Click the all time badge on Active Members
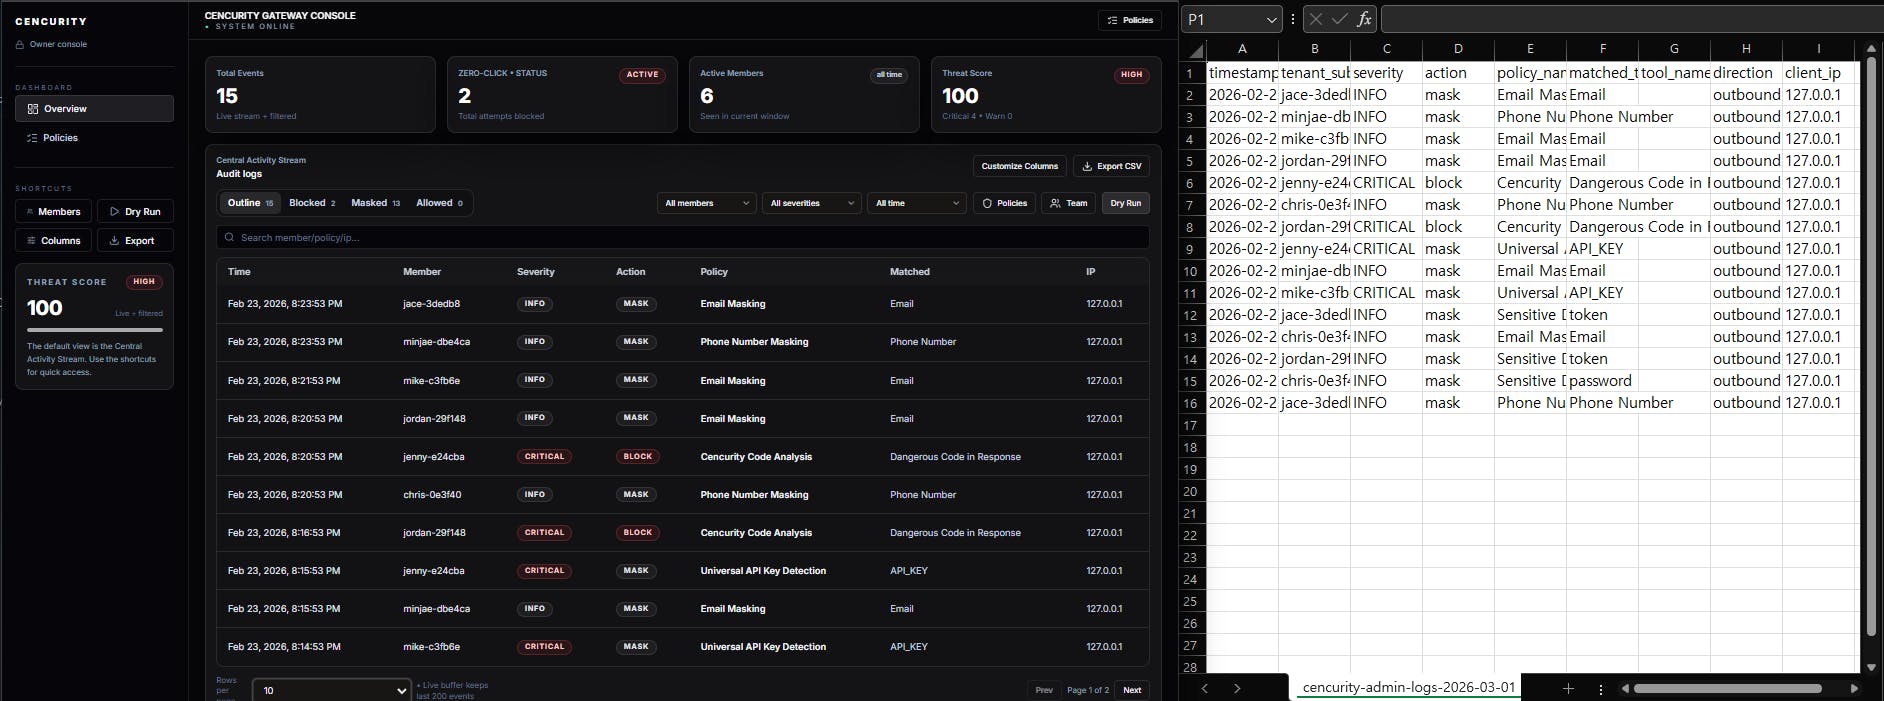The height and width of the screenshot is (701, 1884). (x=889, y=75)
